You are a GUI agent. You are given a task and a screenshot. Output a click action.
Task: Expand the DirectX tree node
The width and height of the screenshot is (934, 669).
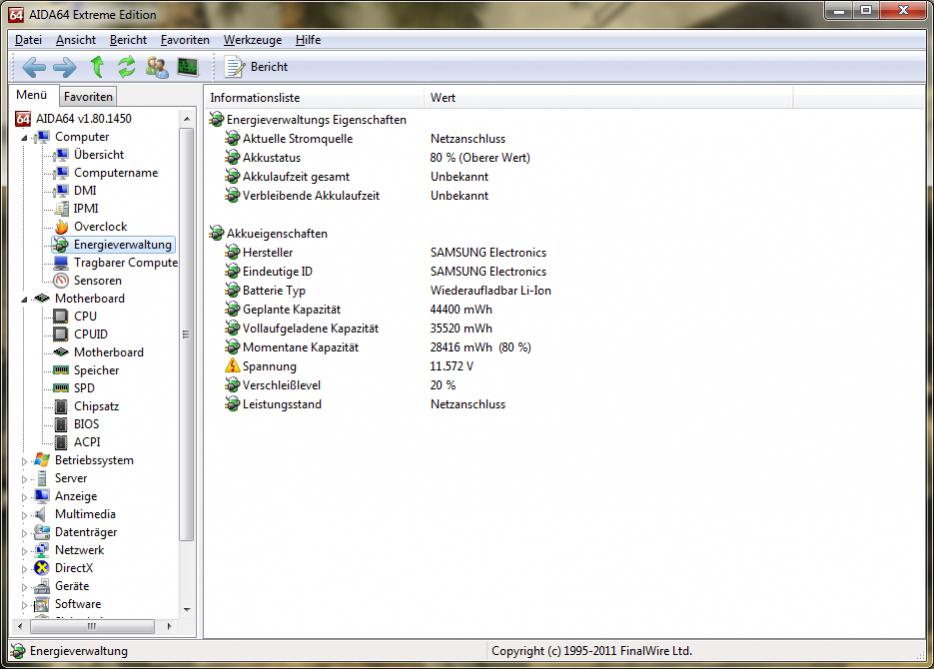(x=24, y=569)
